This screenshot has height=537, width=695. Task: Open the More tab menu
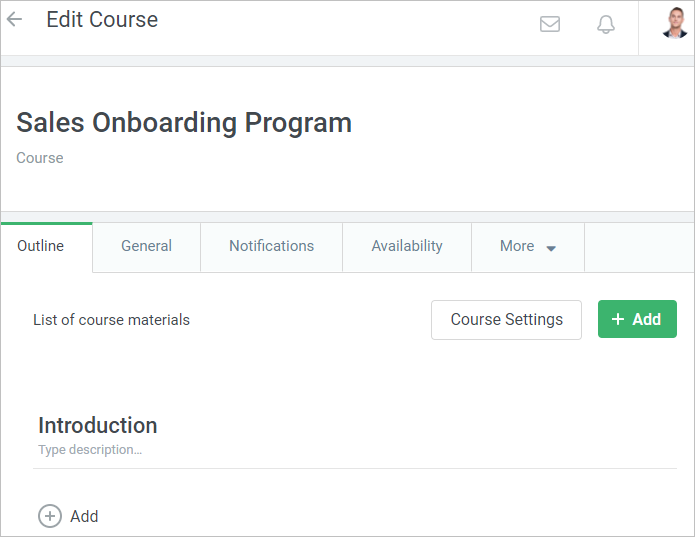pyautogui.click(x=518, y=246)
